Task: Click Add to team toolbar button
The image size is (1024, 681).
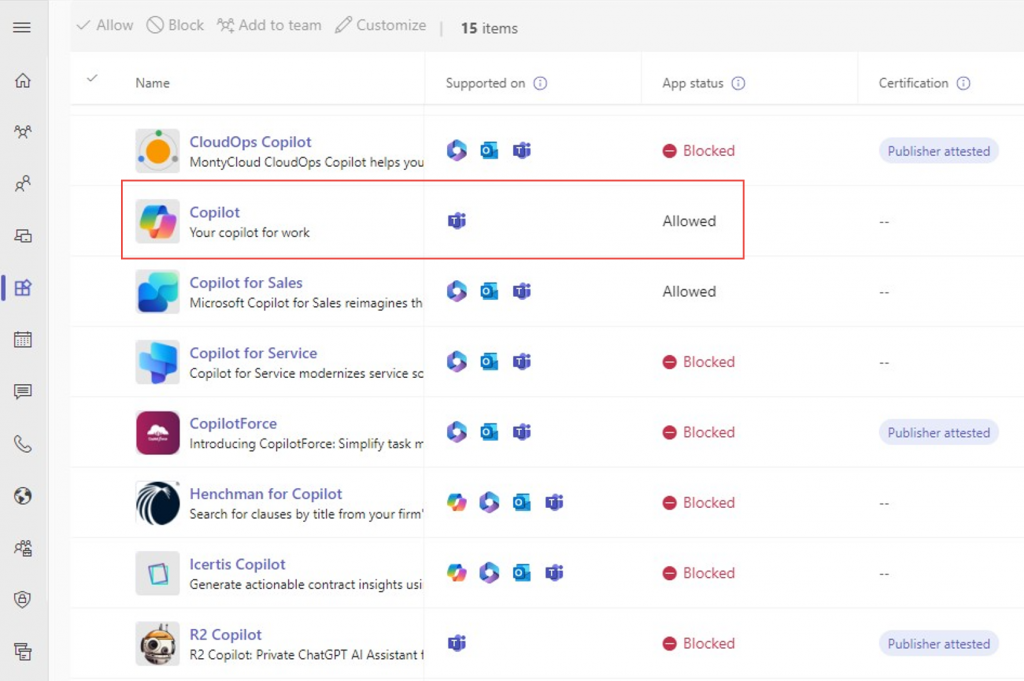Action: click(270, 25)
